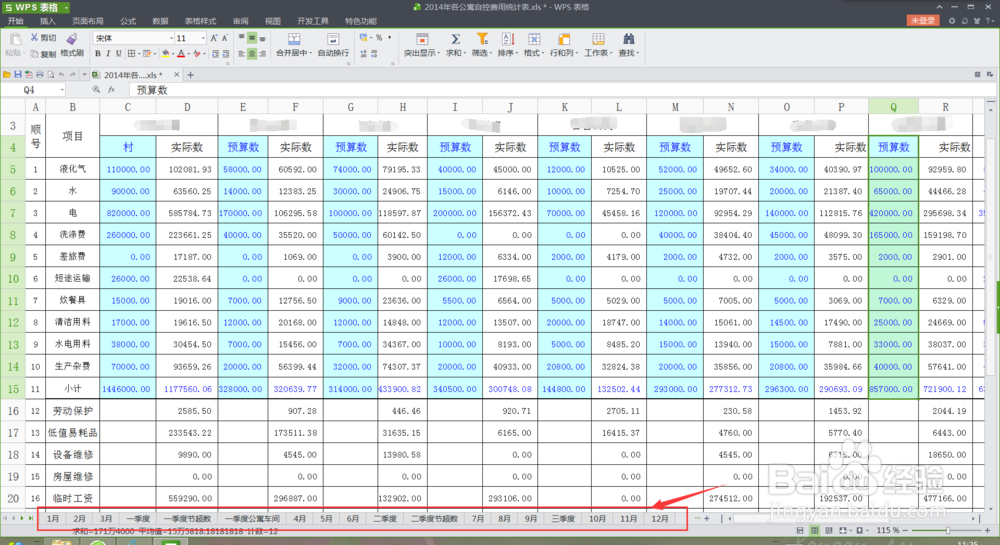The width and height of the screenshot is (1000, 545).
Task: Click the Find (查找) binoculars icon
Action: (x=628, y=40)
